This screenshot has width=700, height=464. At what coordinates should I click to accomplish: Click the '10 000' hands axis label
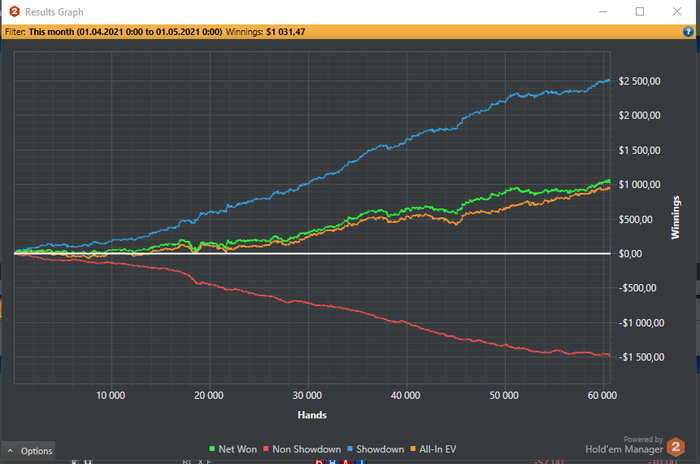tap(111, 396)
